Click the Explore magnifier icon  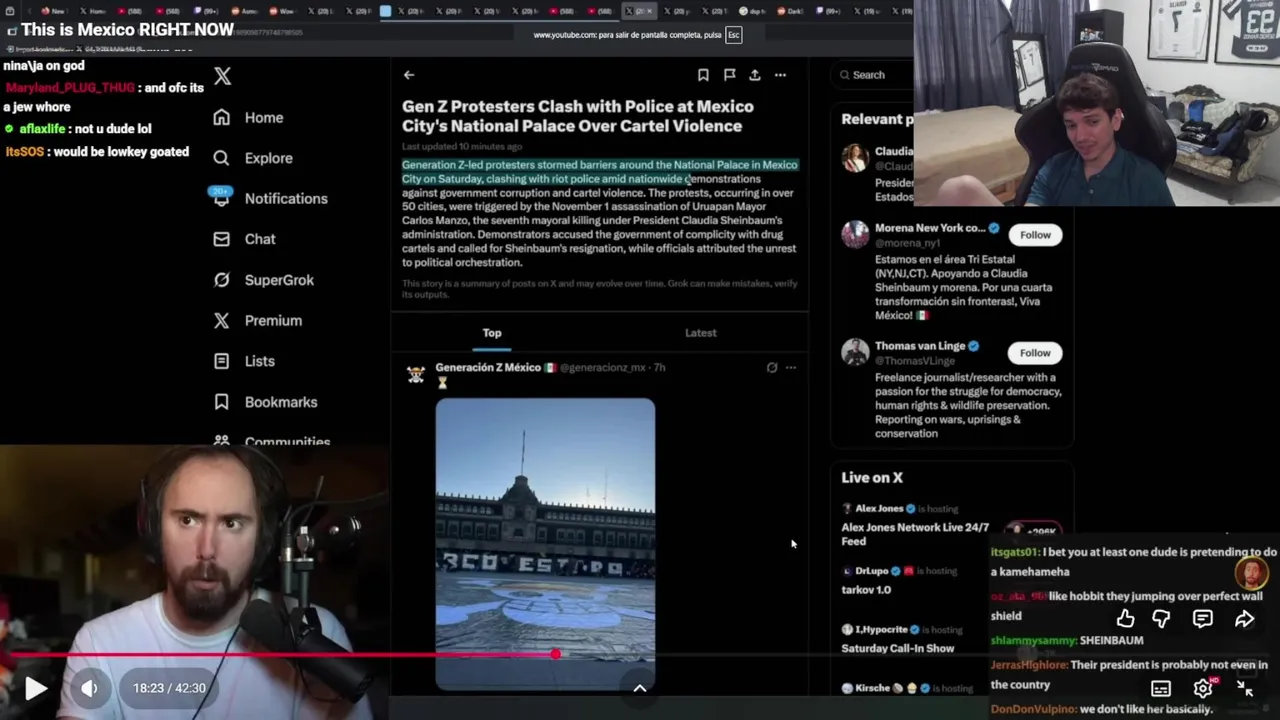click(222, 158)
